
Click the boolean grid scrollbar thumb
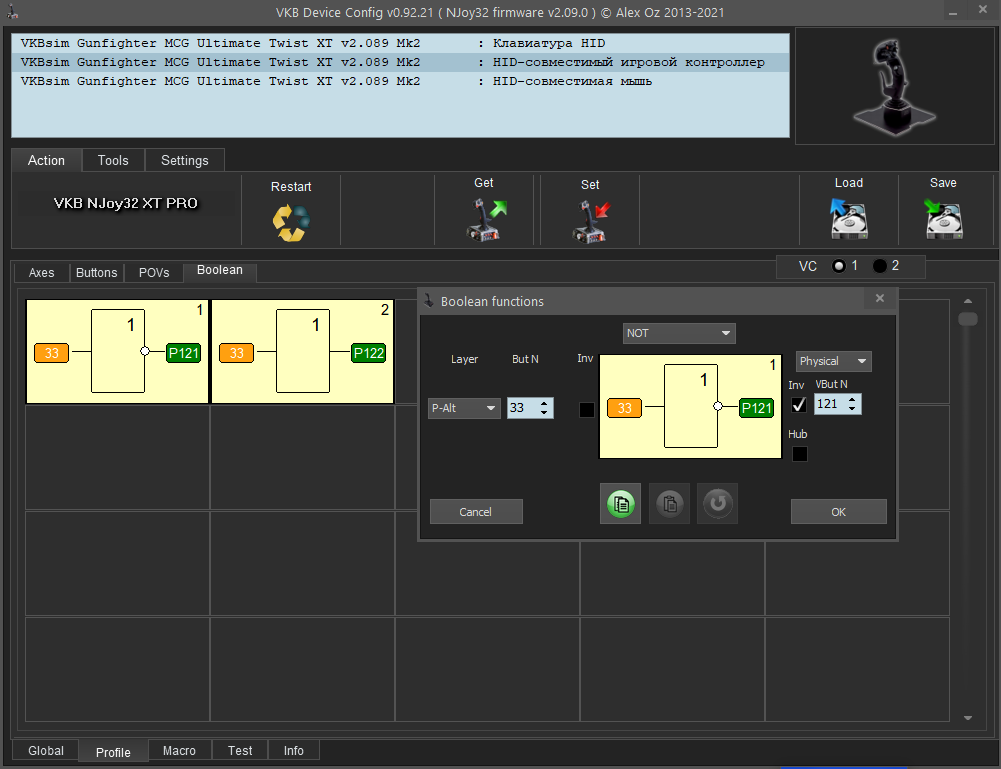pos(968,319)
